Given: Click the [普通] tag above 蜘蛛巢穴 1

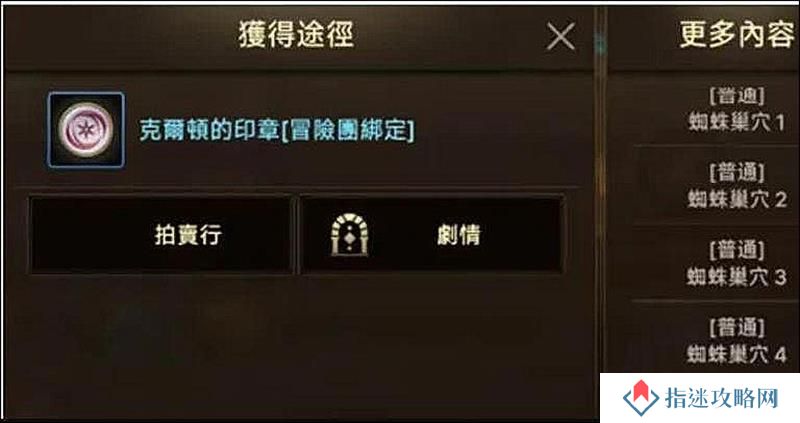Looking at the screenshot, I should pyautogui.click(x=736, y=96).
